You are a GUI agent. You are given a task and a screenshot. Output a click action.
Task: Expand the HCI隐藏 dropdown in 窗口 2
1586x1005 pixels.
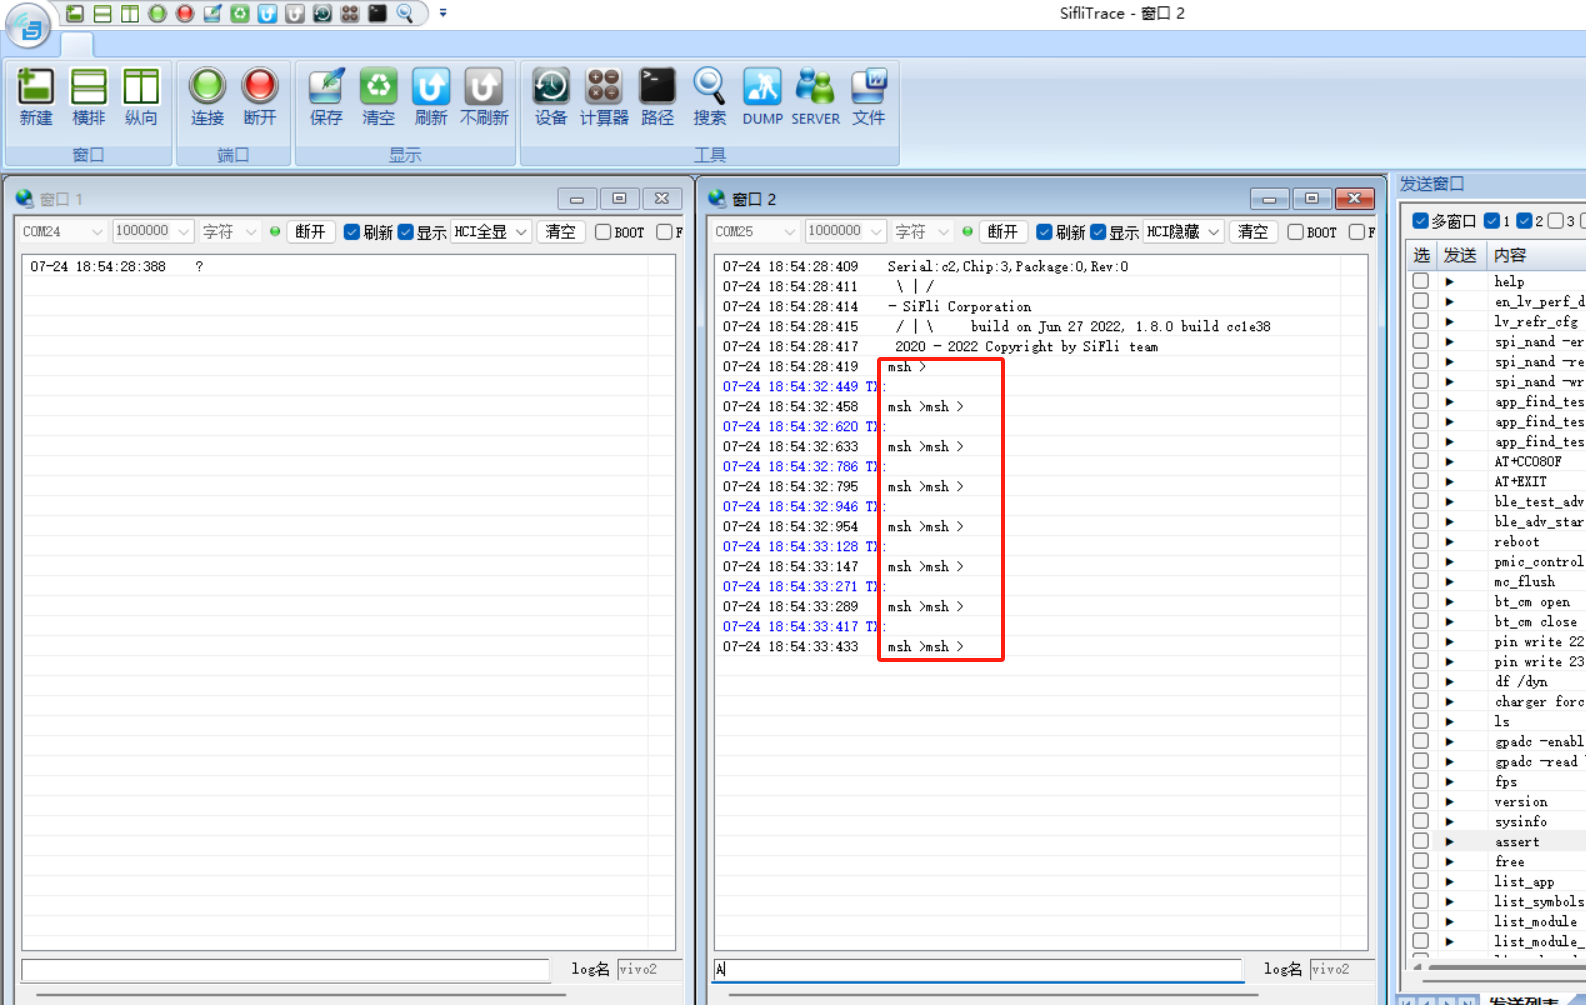(x=1184, y=232)
